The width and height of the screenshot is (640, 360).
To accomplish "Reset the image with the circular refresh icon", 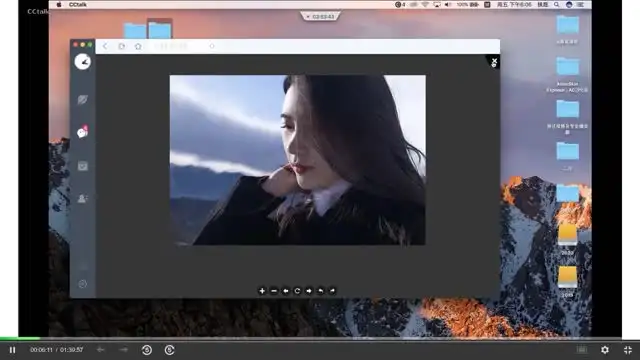I will click(297, 291).
